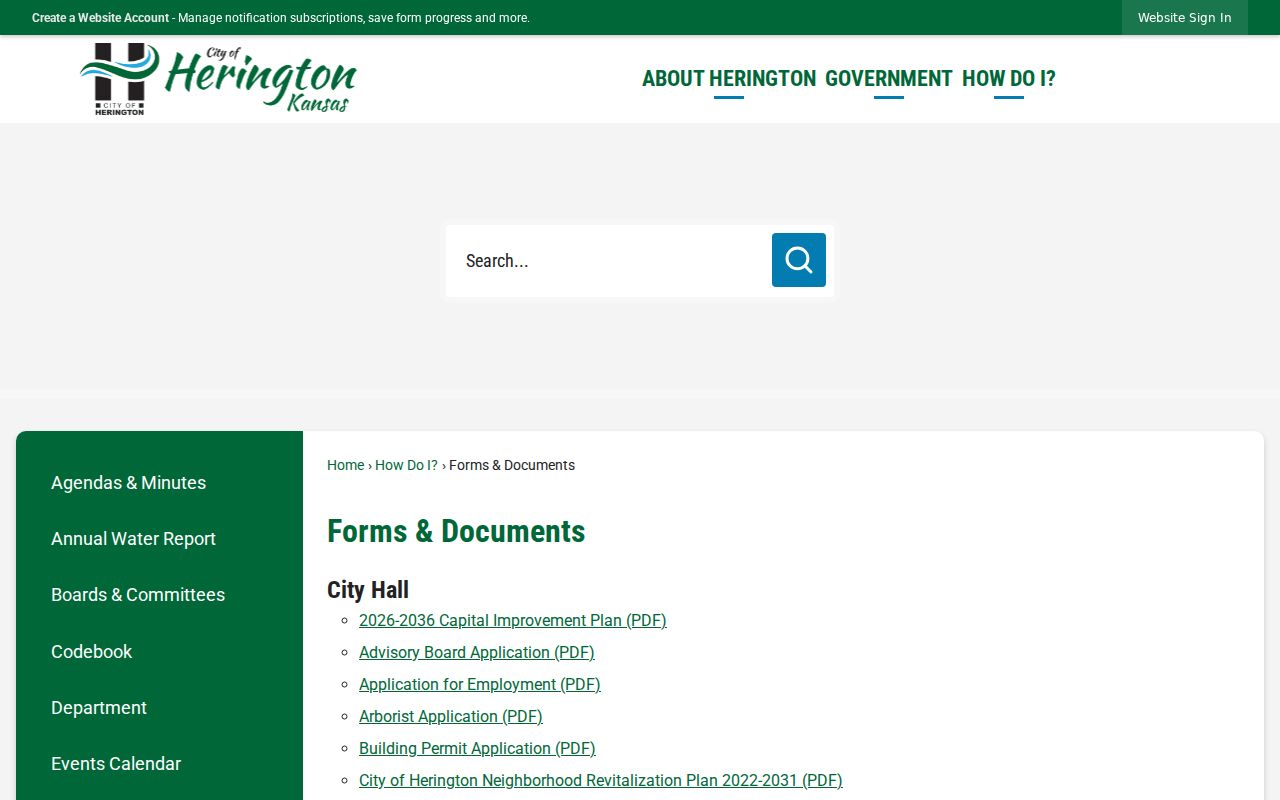The image size is (1280, 800).
Task: Click the Create a Website Account link
Action: coord(100,18)
